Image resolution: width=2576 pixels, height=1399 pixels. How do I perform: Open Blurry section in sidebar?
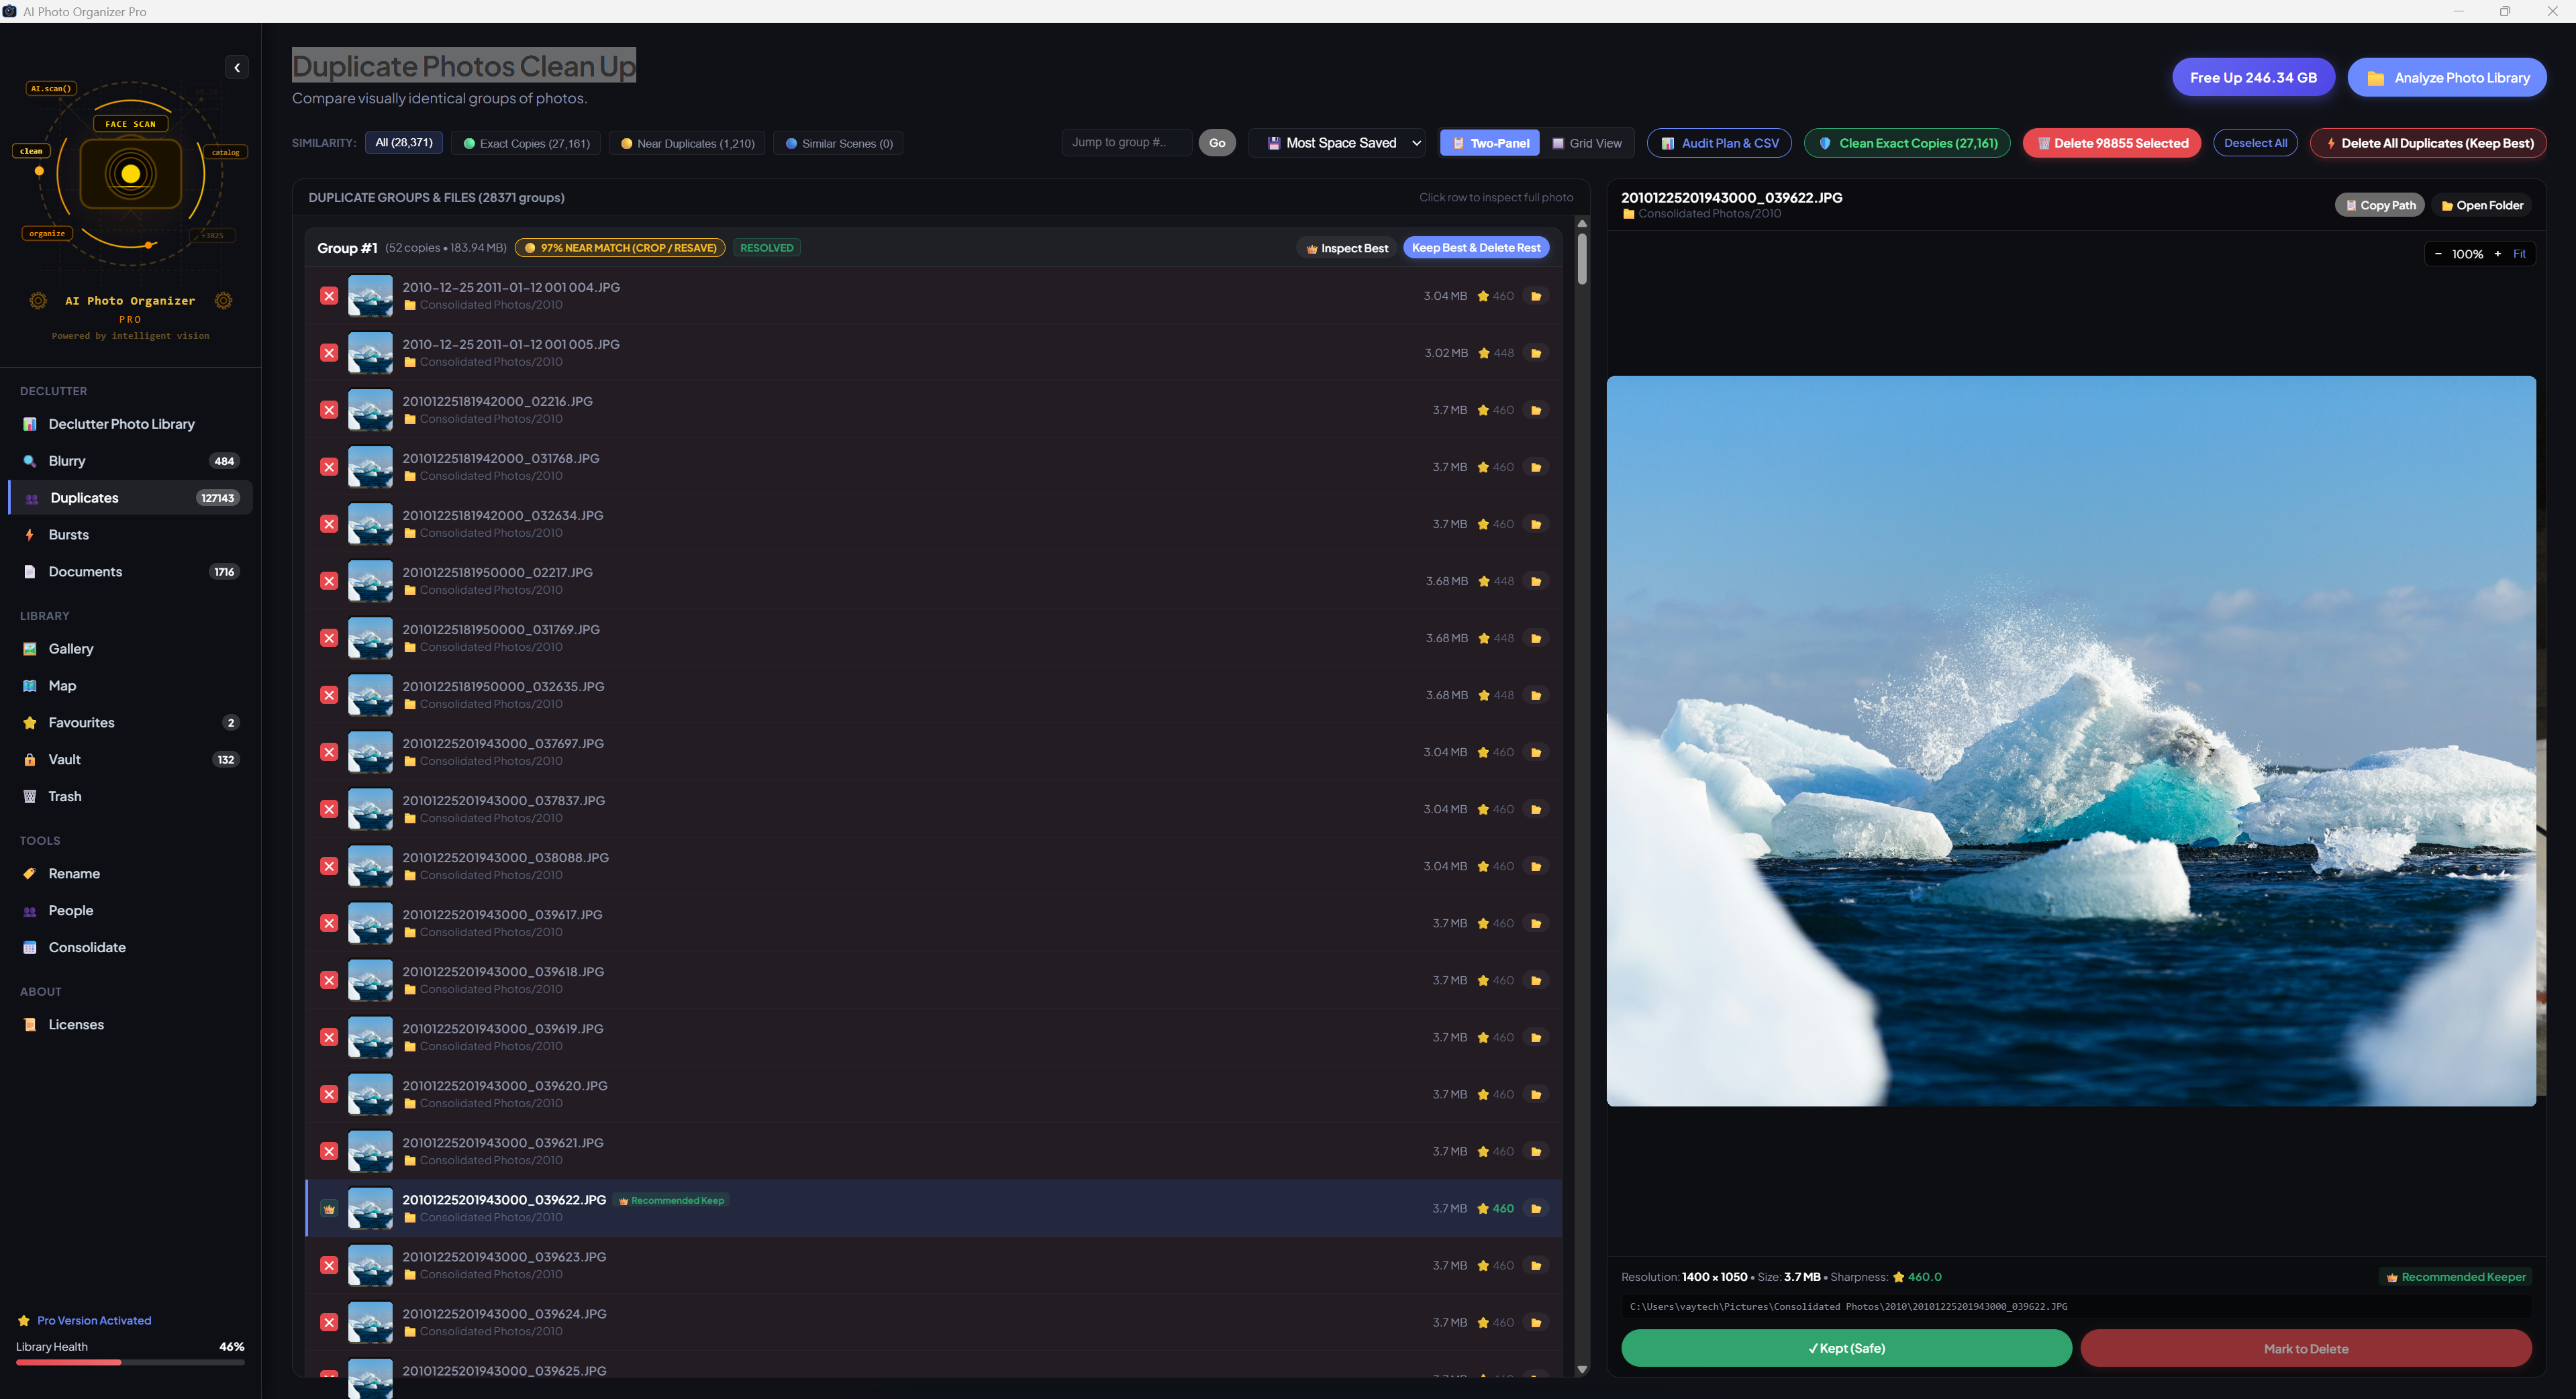point(130,461)
